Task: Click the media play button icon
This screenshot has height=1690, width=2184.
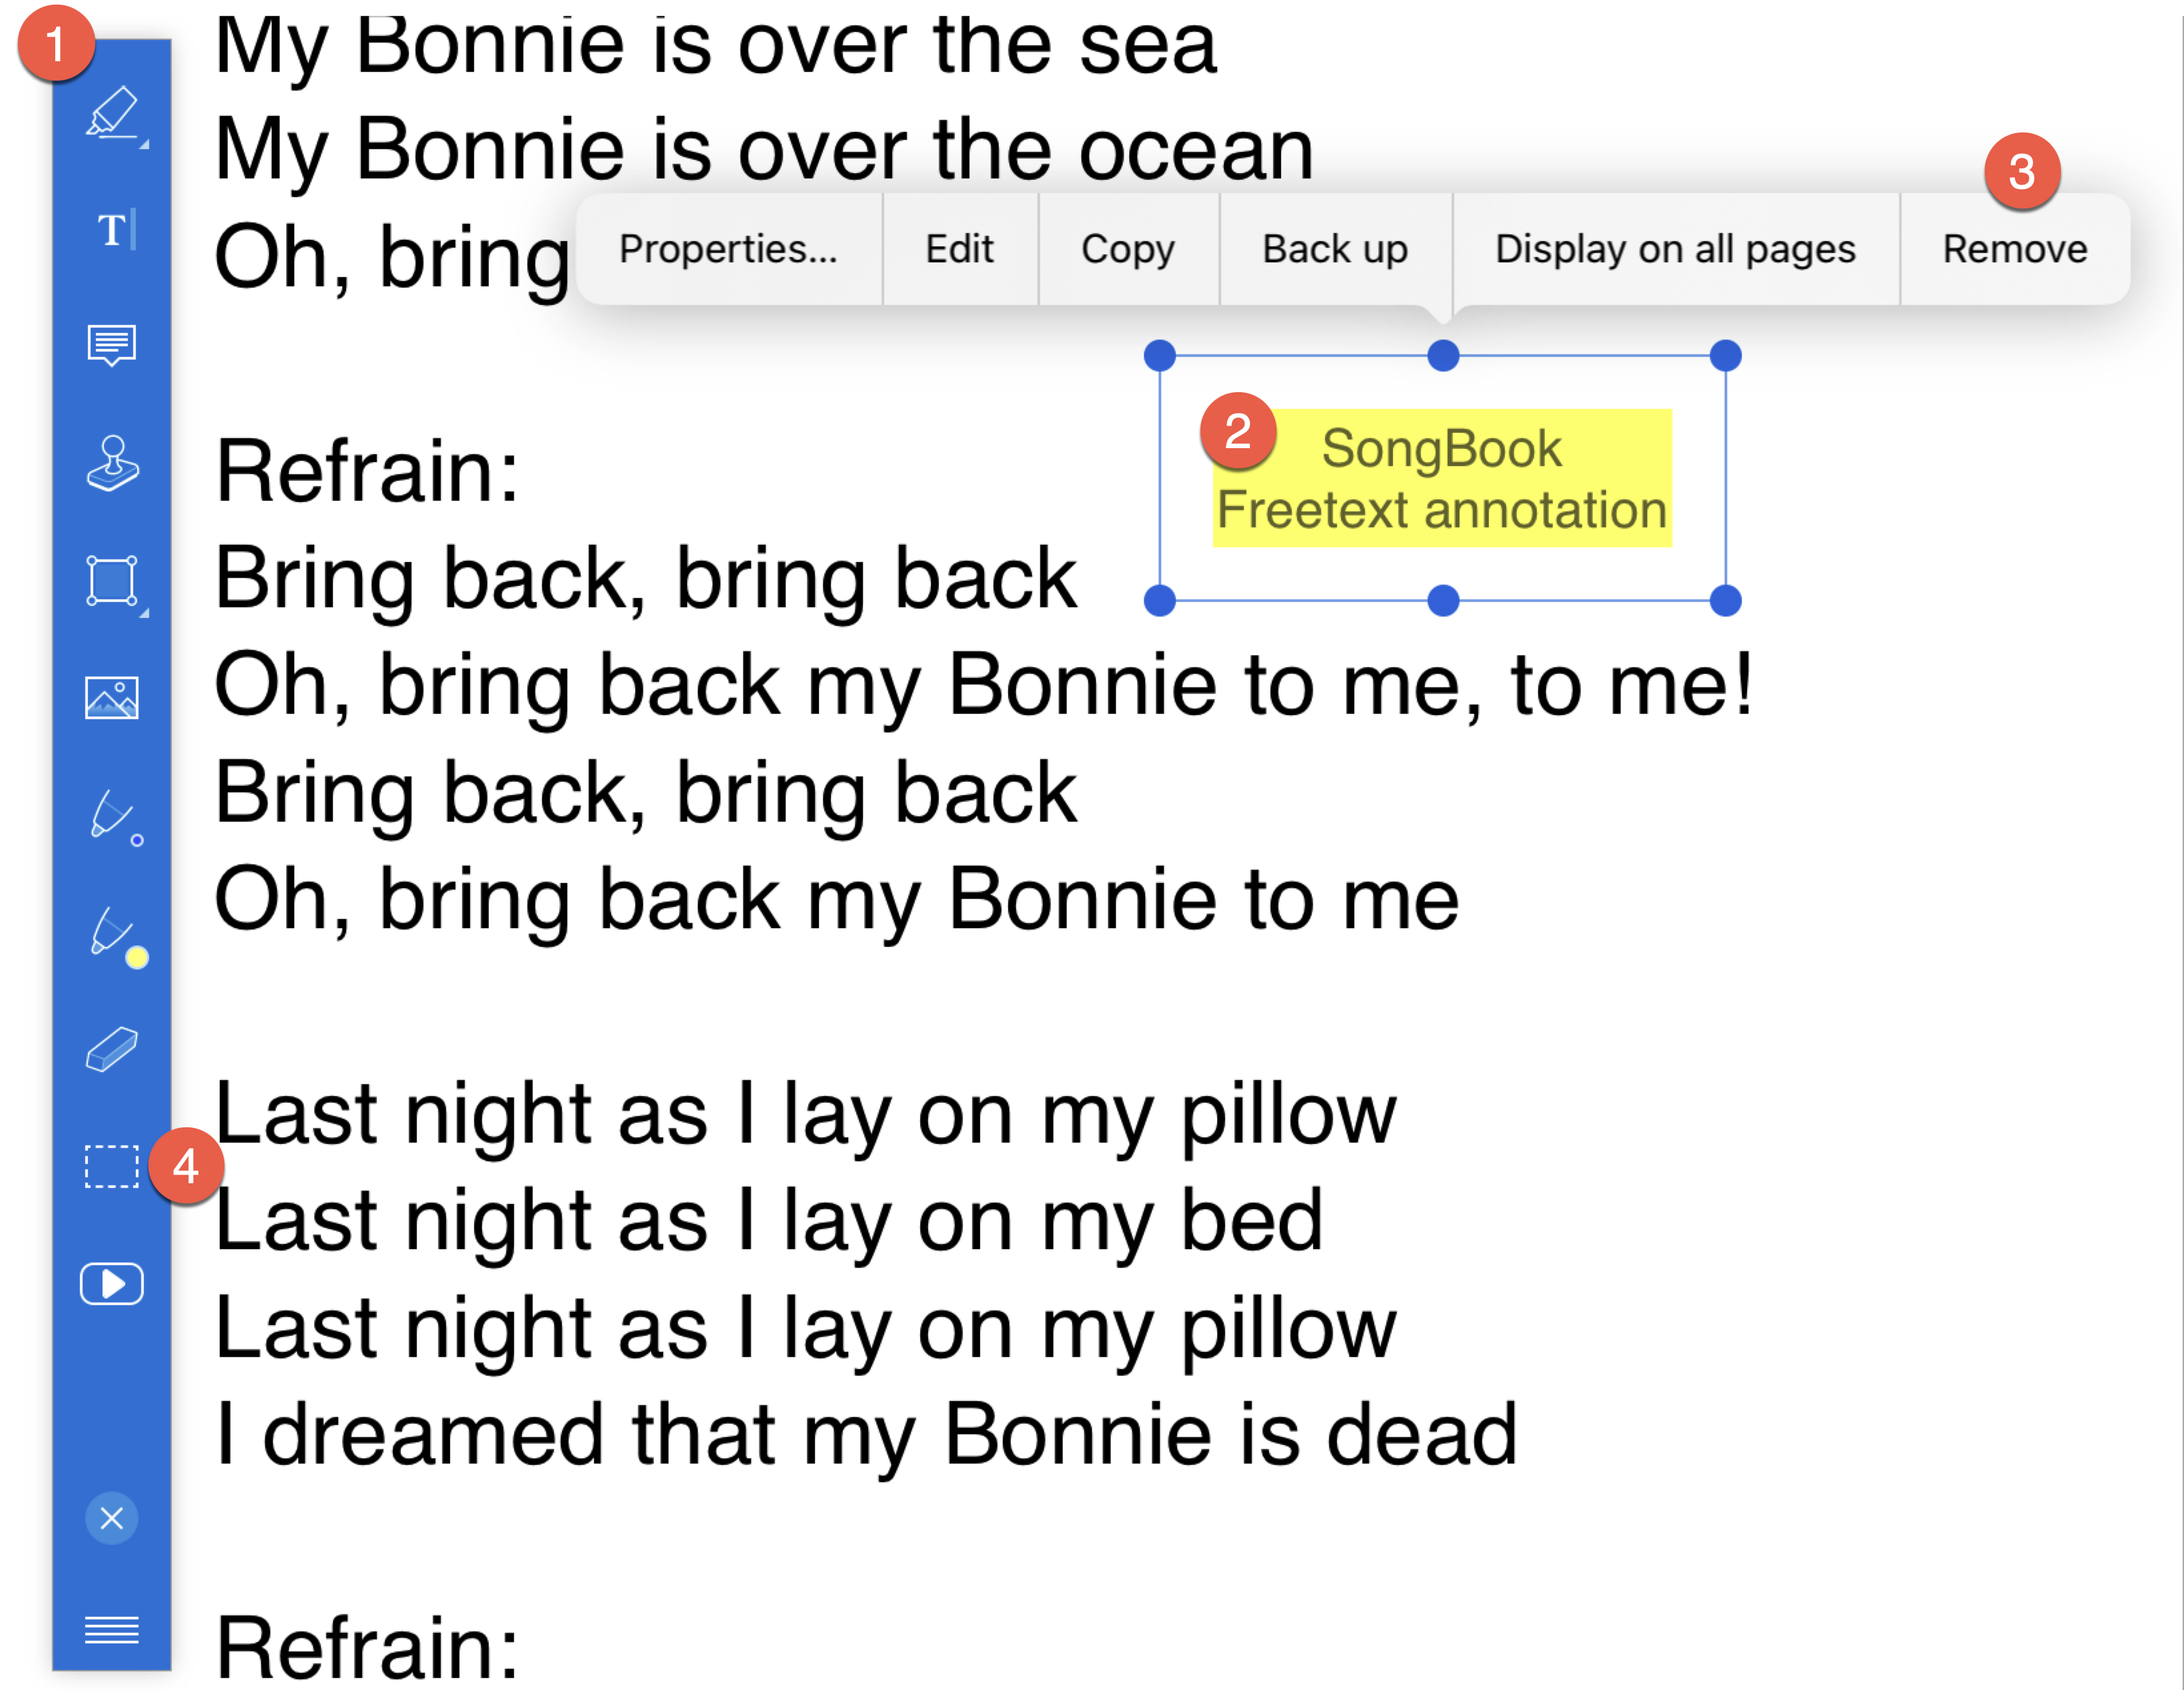Action: click(111, 1284)
